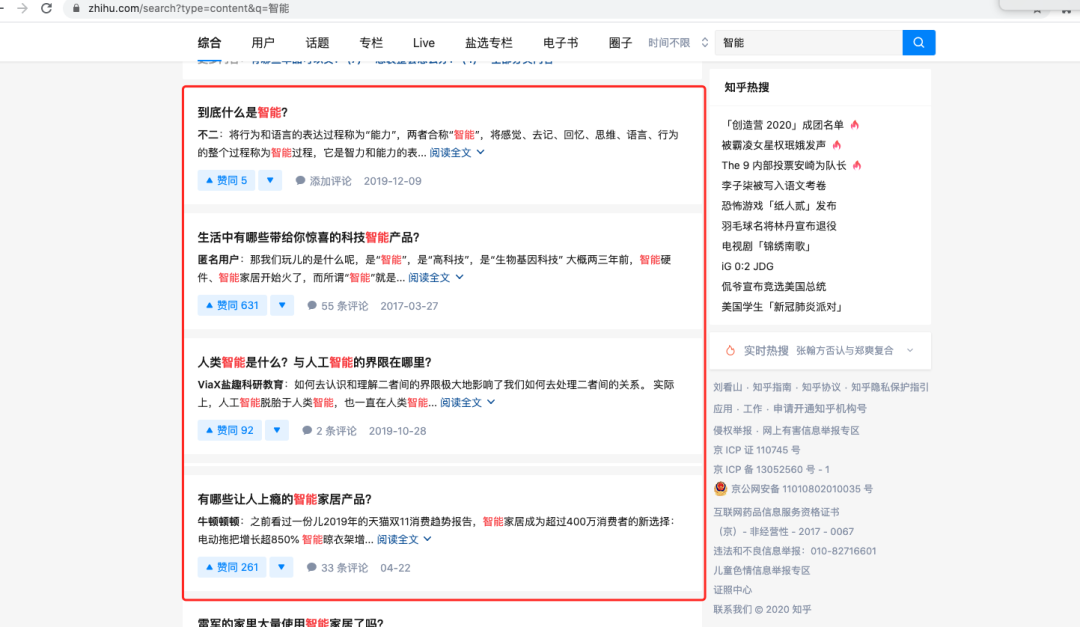This screenshot has width=1080, height=627.
Task: Click flame icon next to The 9 内部投票安崎为队长
Action: (857, 165)
